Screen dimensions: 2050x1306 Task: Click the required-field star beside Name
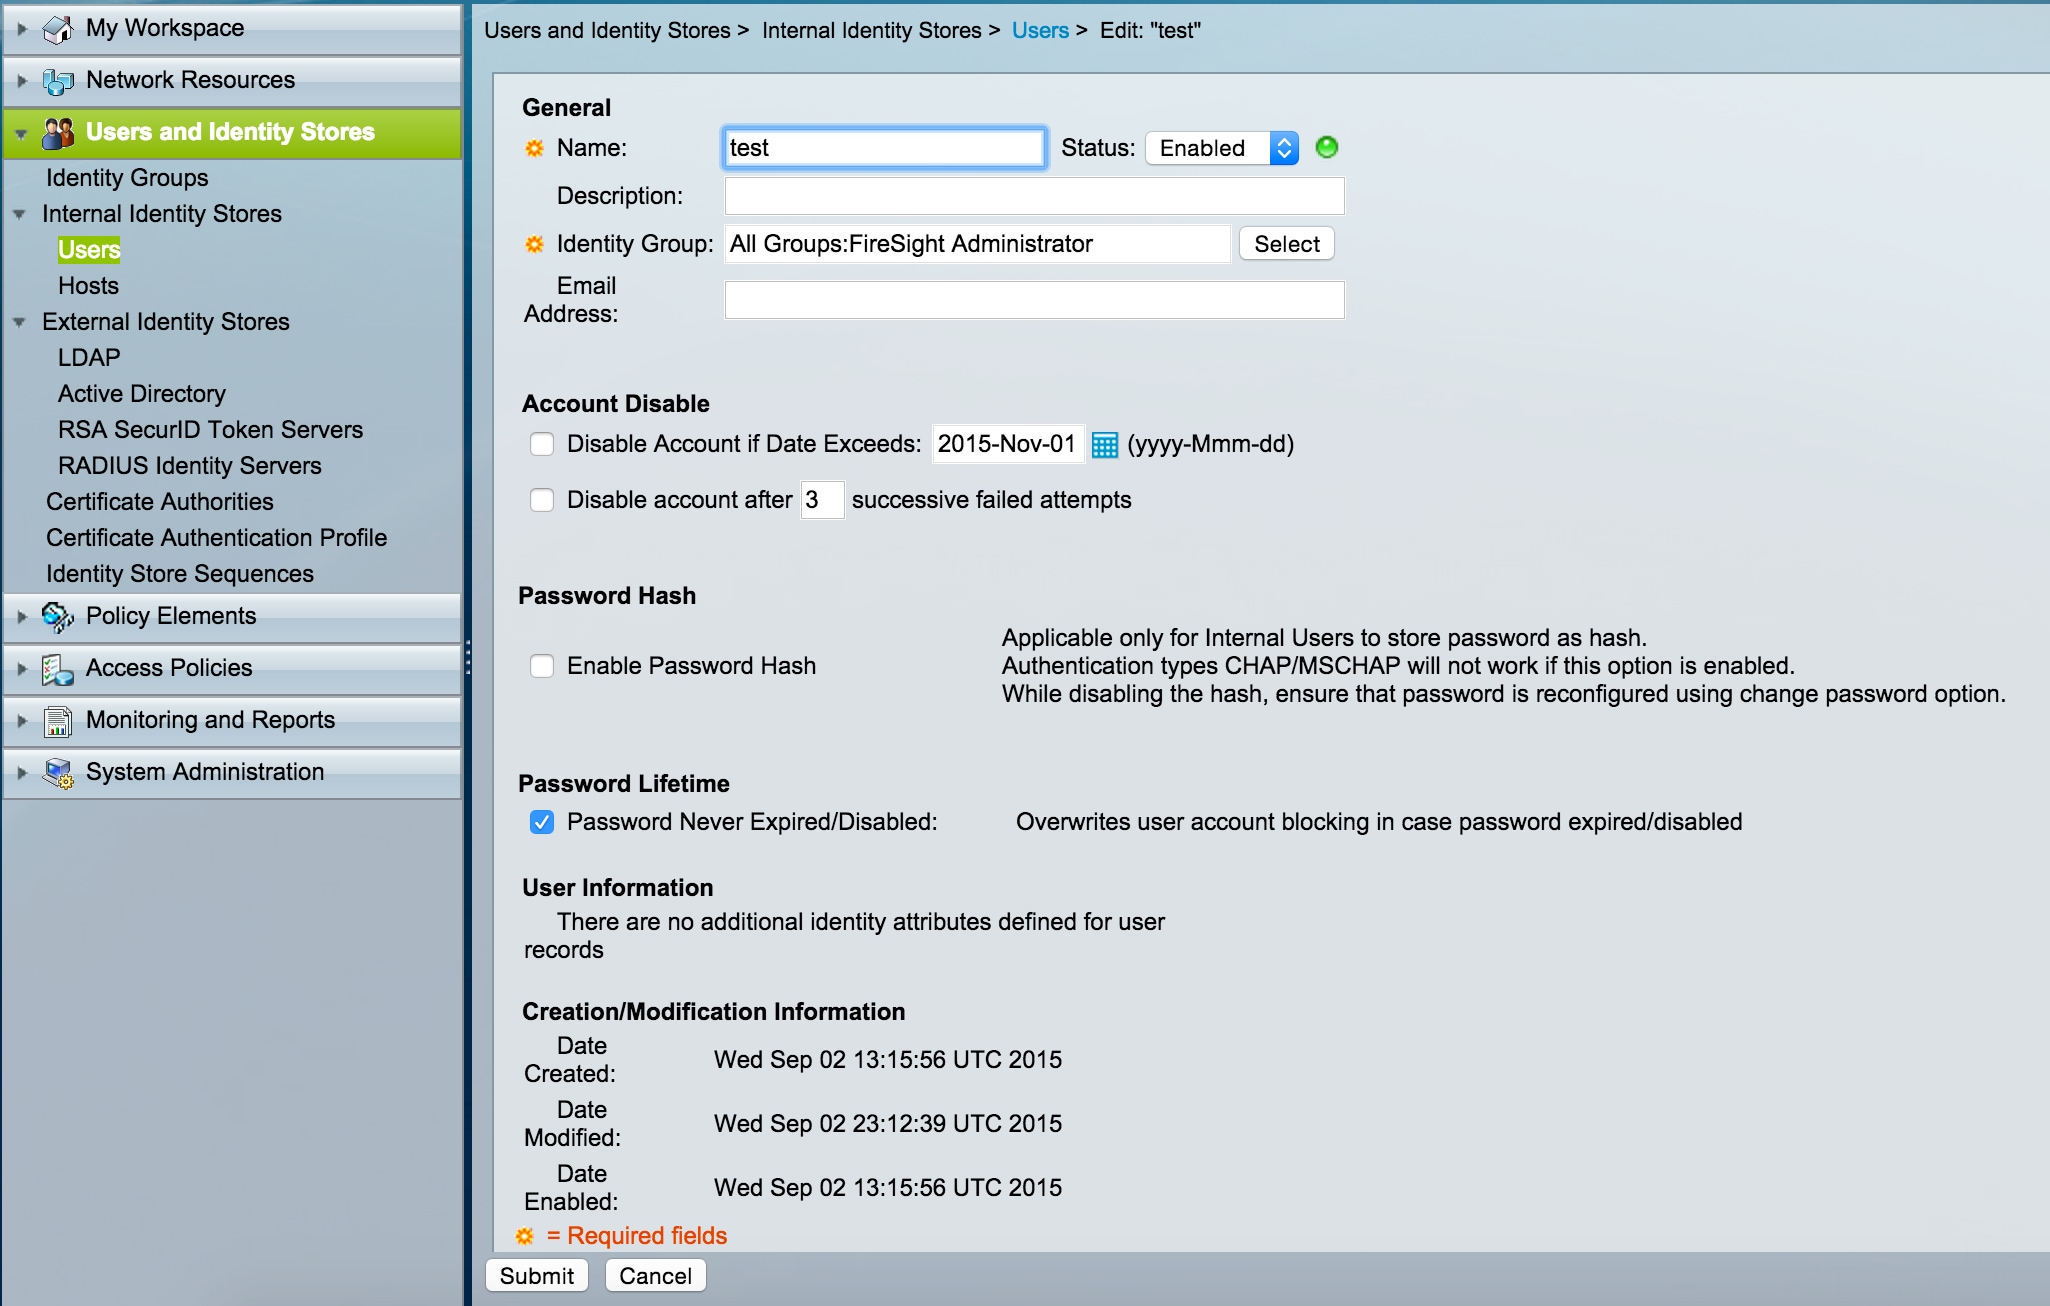click(535, 149)
